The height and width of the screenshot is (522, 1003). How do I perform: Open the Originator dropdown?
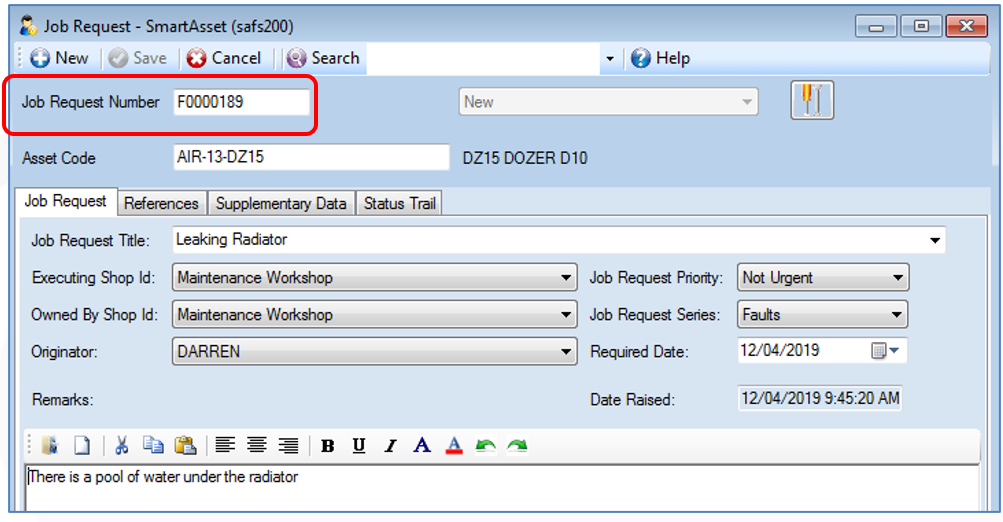(374, 351)
